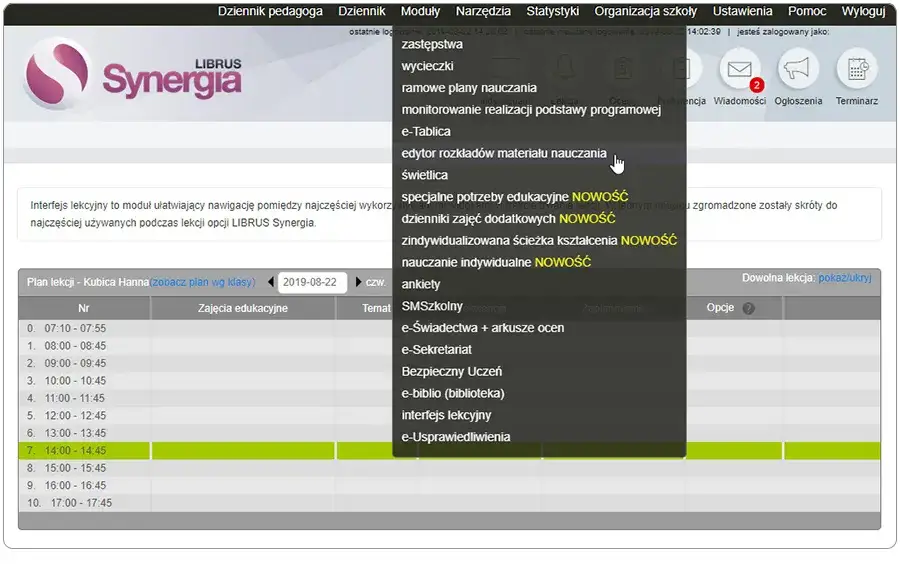Click Wyloguj to log out
This screenshot has width=900, height=564.
pos(863,11)
